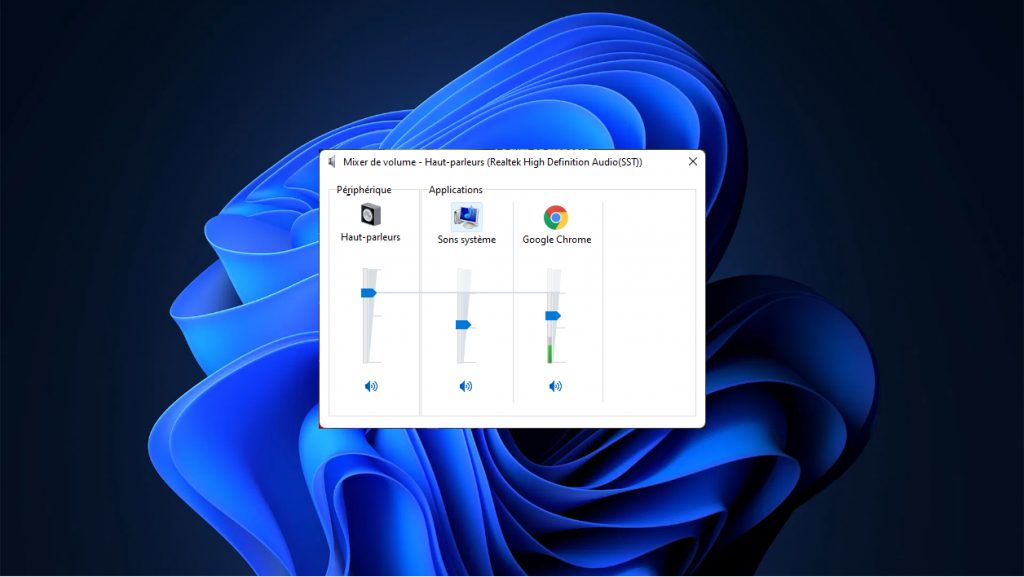This screenshot has height=577, width=1024.
Task: Mute the Haut-parleurs device
Action: (371, 386)
